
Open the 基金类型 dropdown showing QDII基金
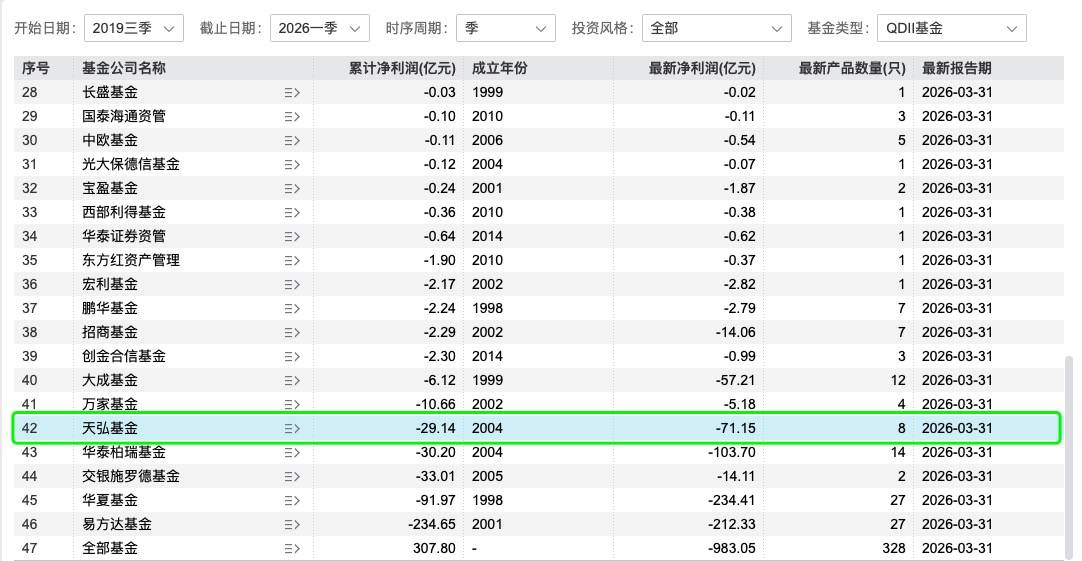[x=952, y=28]
